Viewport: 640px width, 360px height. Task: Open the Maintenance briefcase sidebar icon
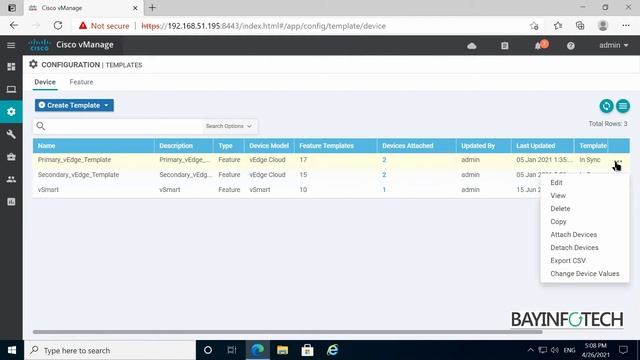tap(11, 157)
